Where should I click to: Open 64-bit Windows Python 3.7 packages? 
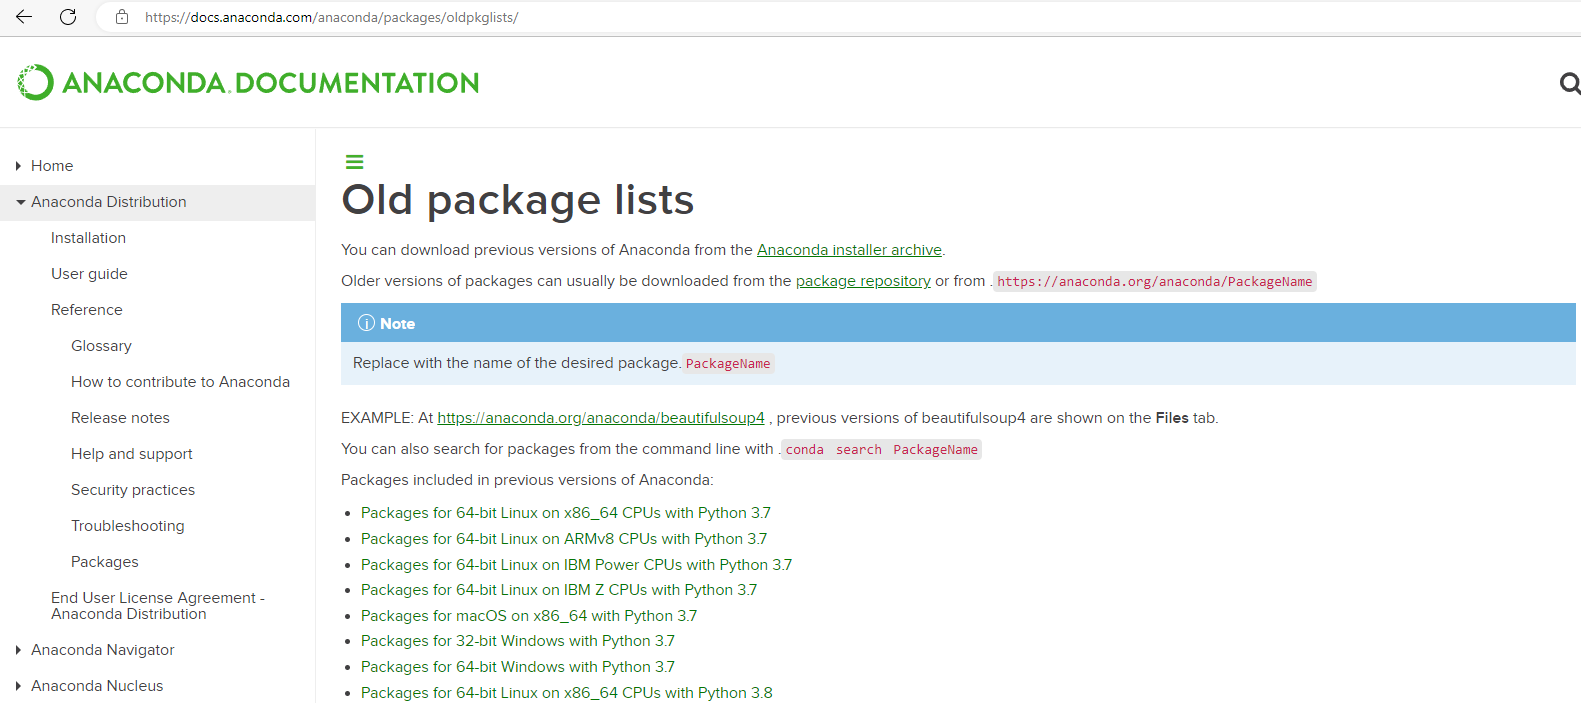(518, 667)
